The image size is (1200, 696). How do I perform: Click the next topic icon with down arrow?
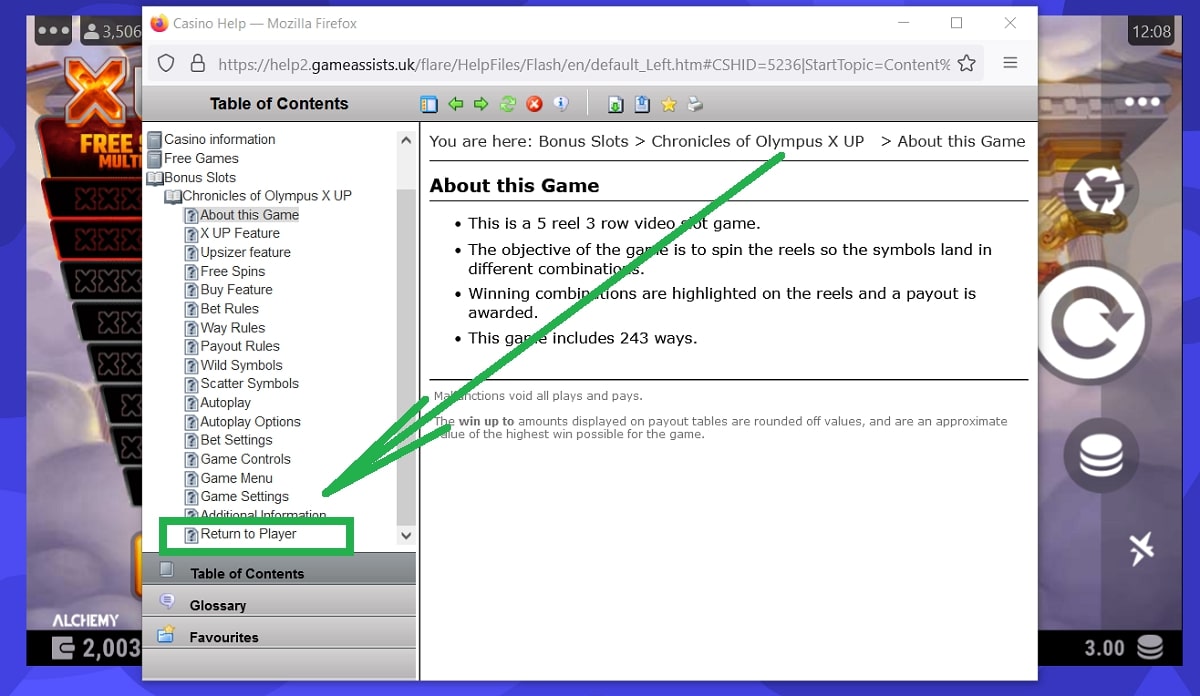click(616, 104)
